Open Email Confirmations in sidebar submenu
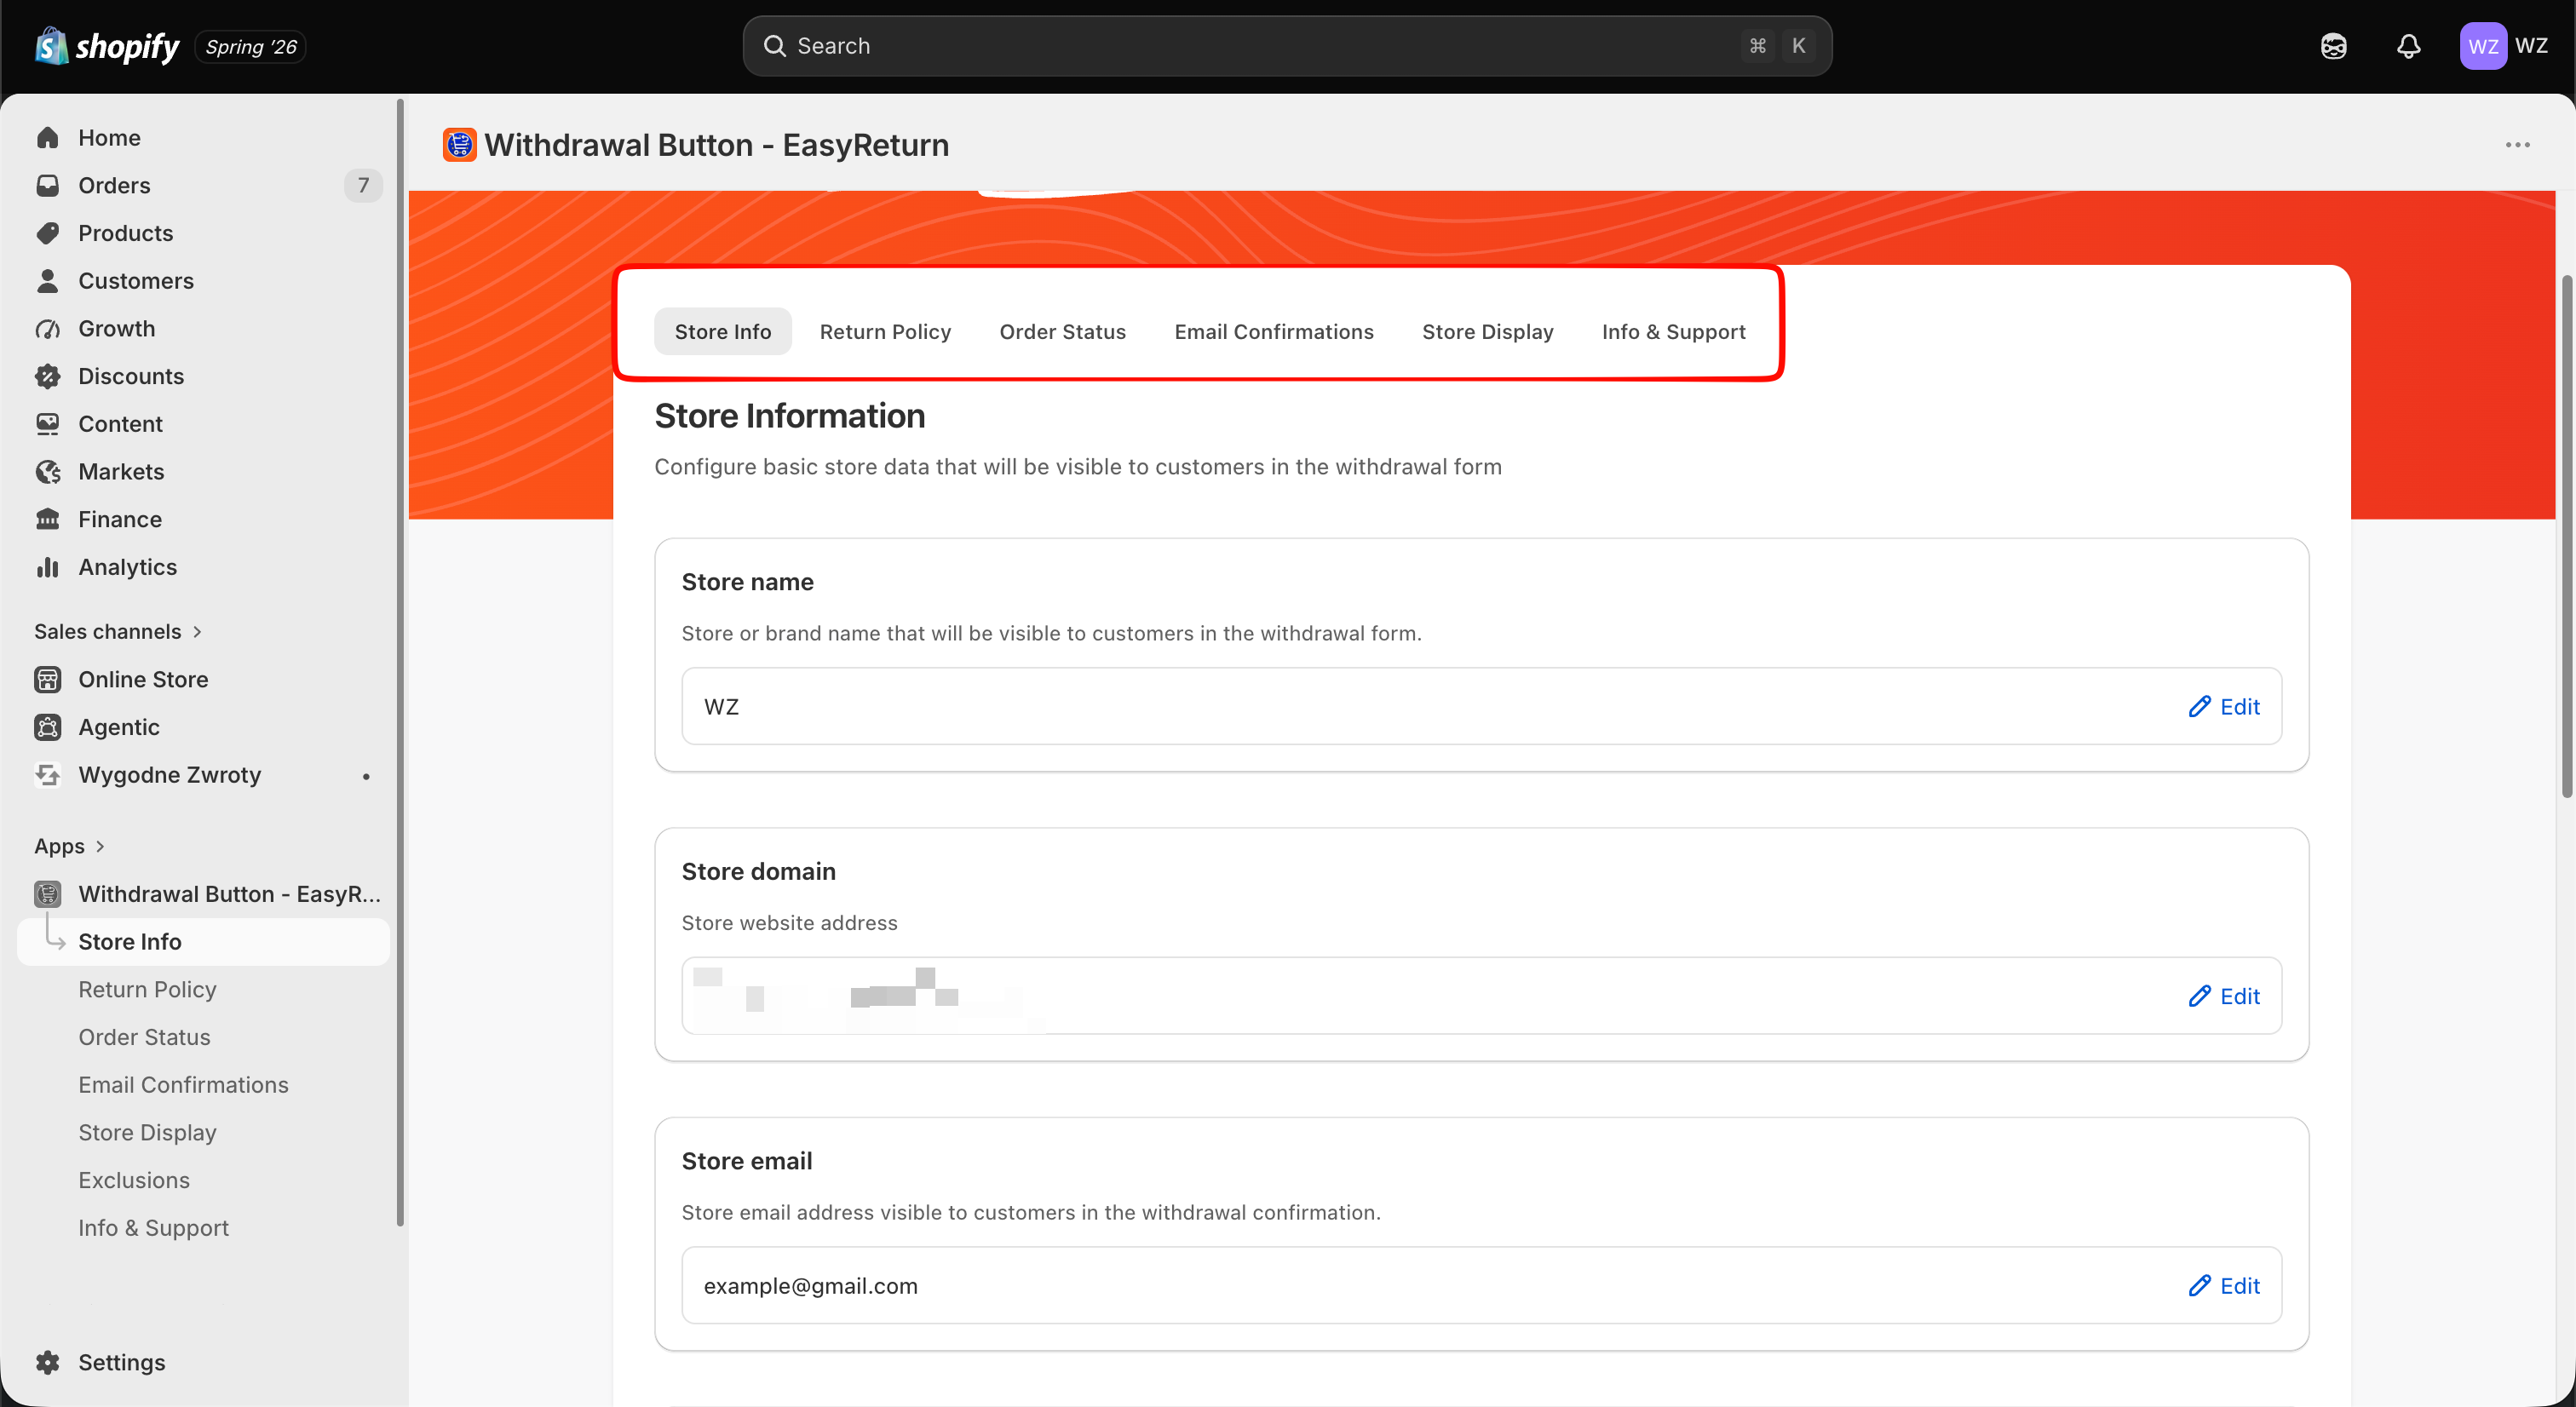The height and width of the screenshot is (1407, 2576). tap(183, 1085)
